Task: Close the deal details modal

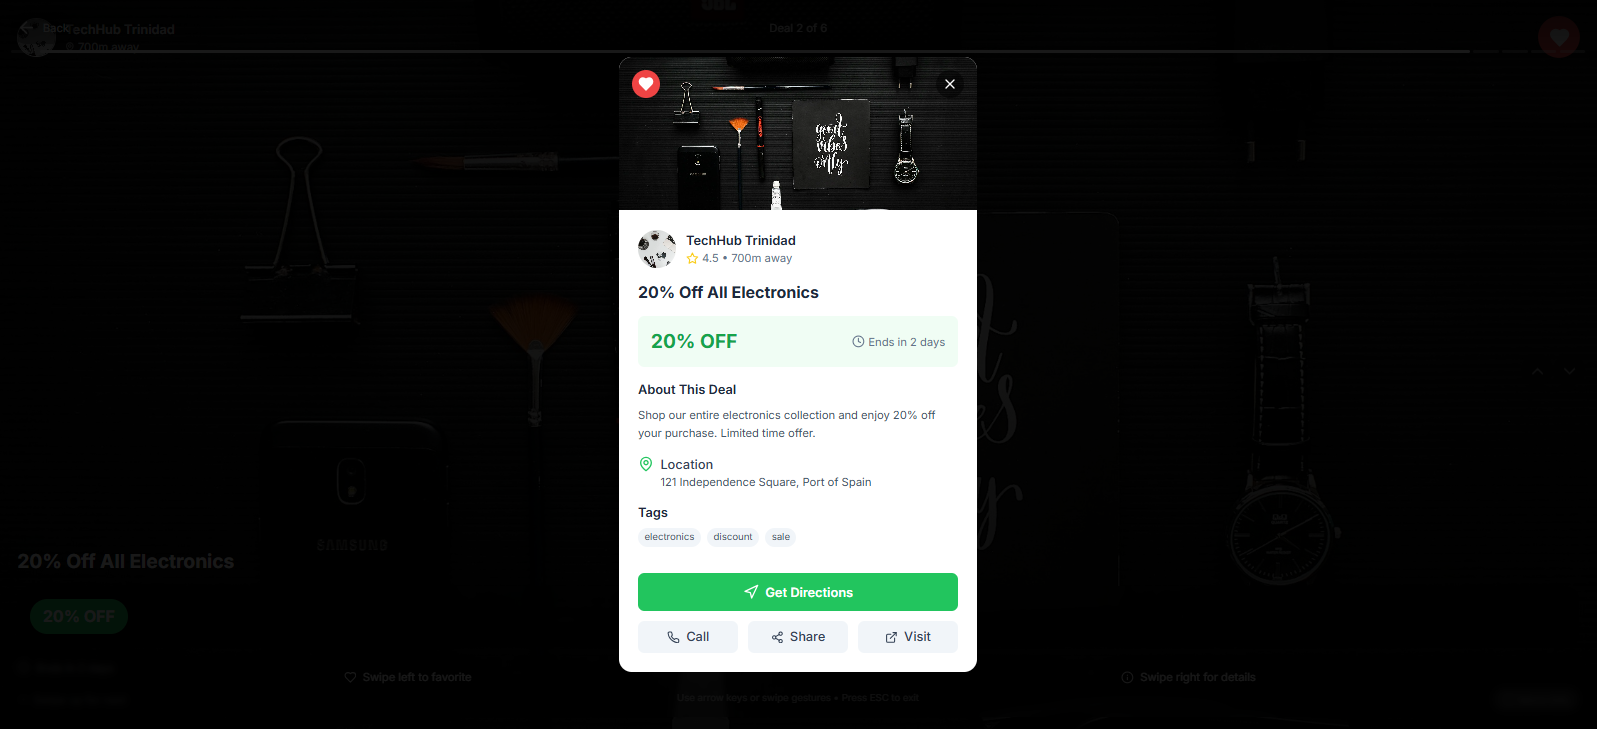Action: pyautogui.click(x=950, y=84)
